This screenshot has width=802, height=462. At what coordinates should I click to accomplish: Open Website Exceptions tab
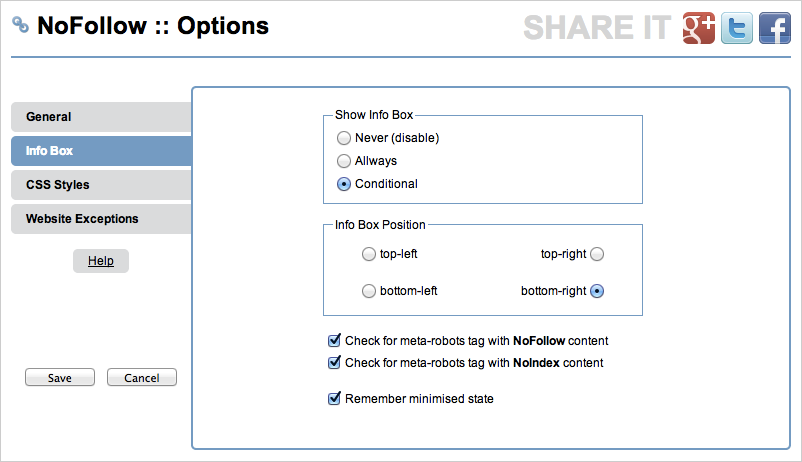tap(101, 219)
